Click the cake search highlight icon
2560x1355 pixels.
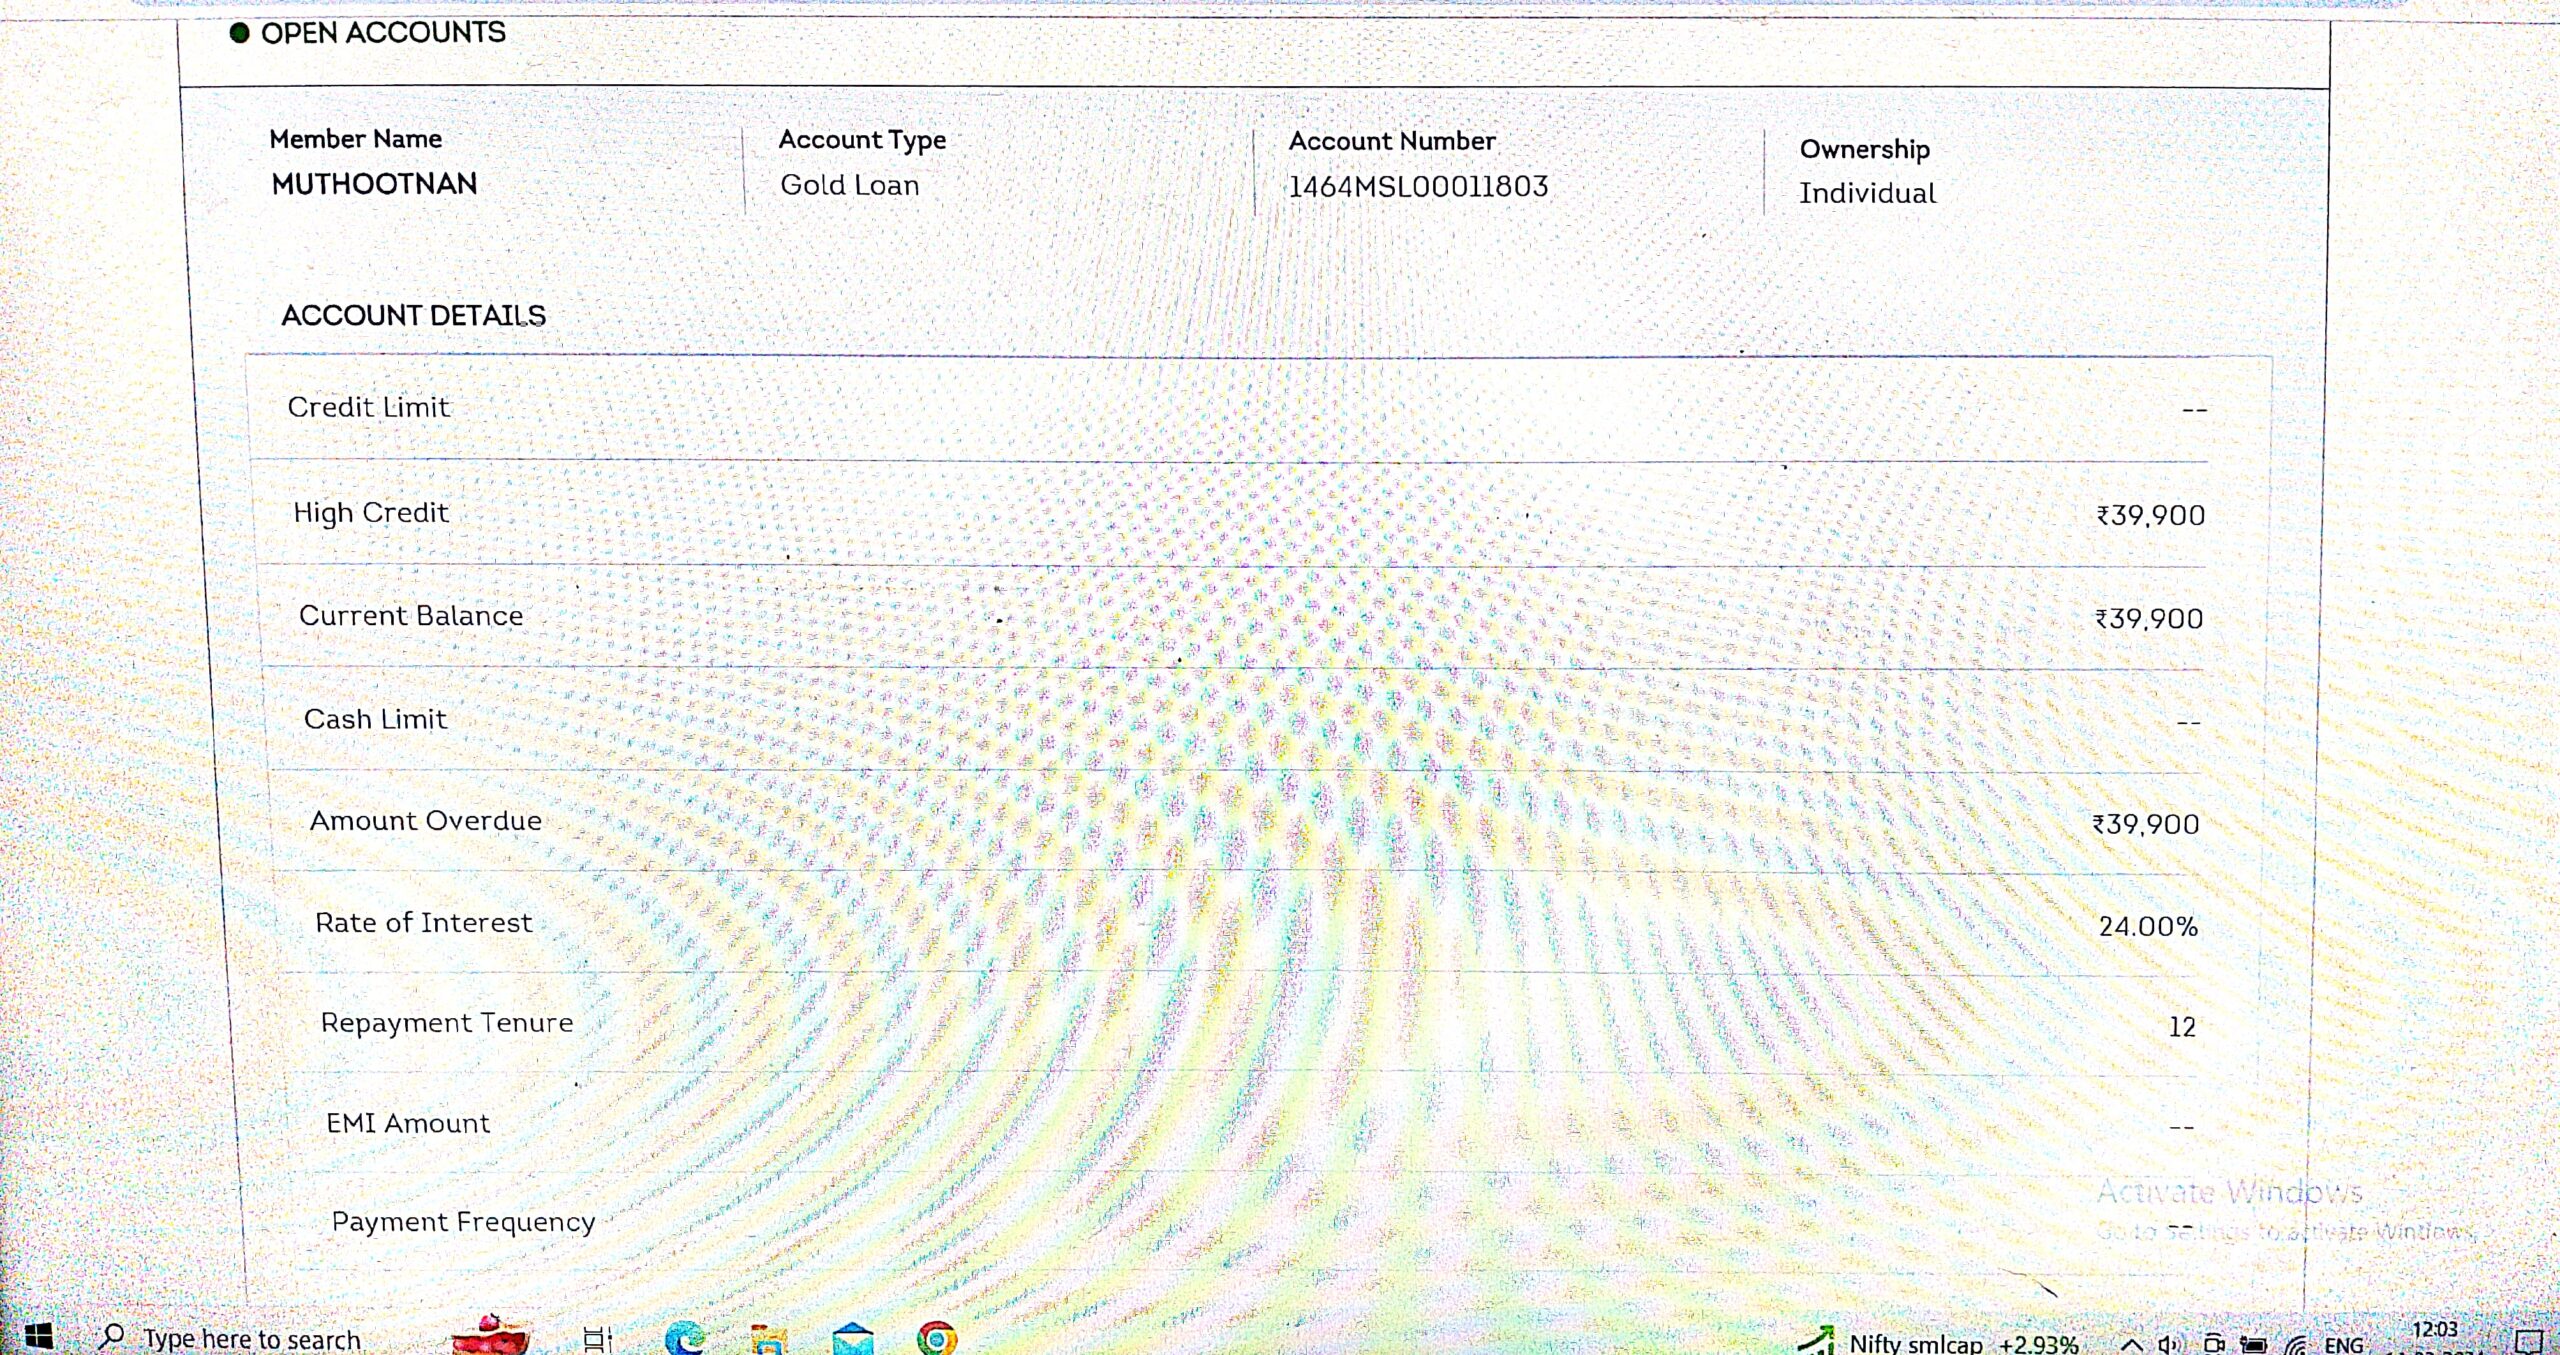pos(489,1336)
